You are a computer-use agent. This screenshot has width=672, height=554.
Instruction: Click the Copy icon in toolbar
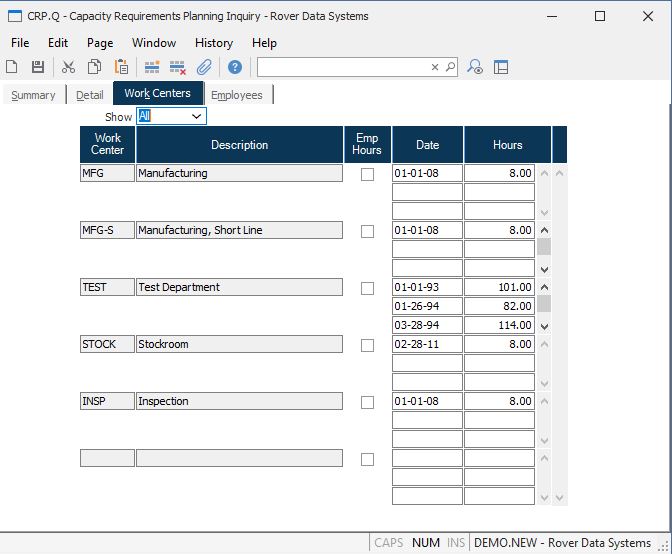(94, 67)
